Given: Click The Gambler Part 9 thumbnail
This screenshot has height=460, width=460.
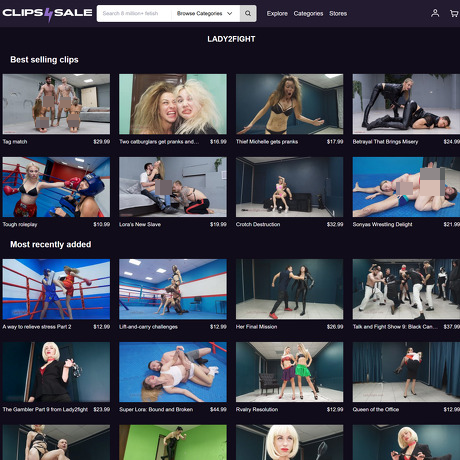Looking at the screenshot, I should pyautogui.click(x=56, y=372).
